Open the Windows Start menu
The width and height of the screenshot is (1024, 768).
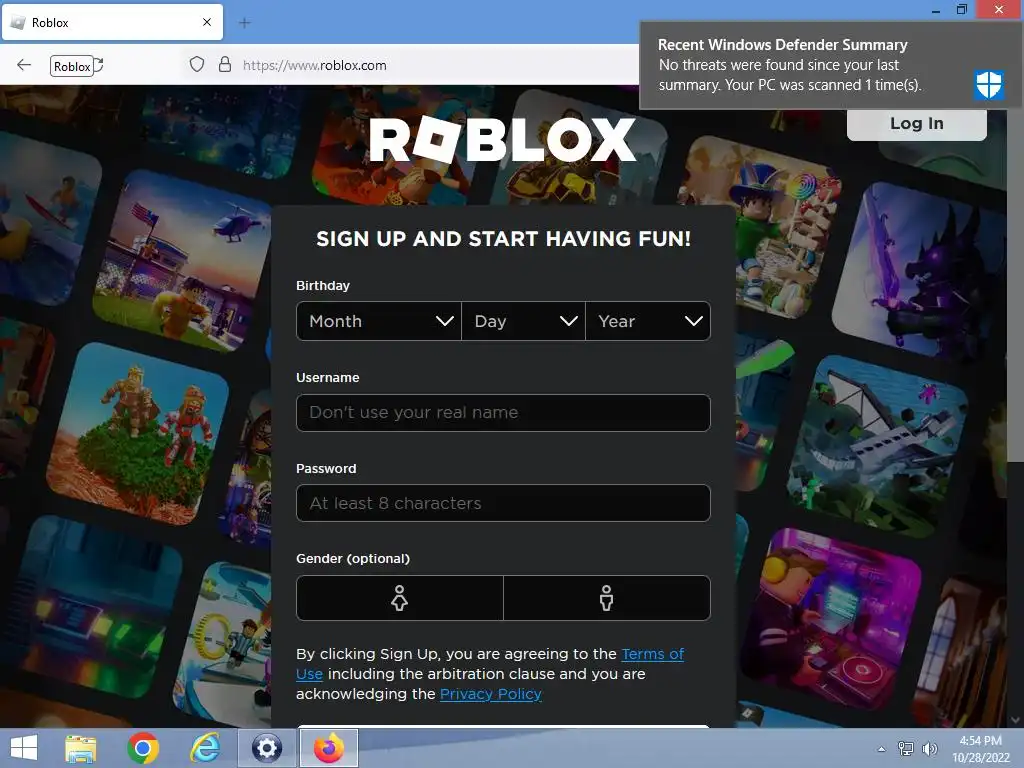pos(24,748)
